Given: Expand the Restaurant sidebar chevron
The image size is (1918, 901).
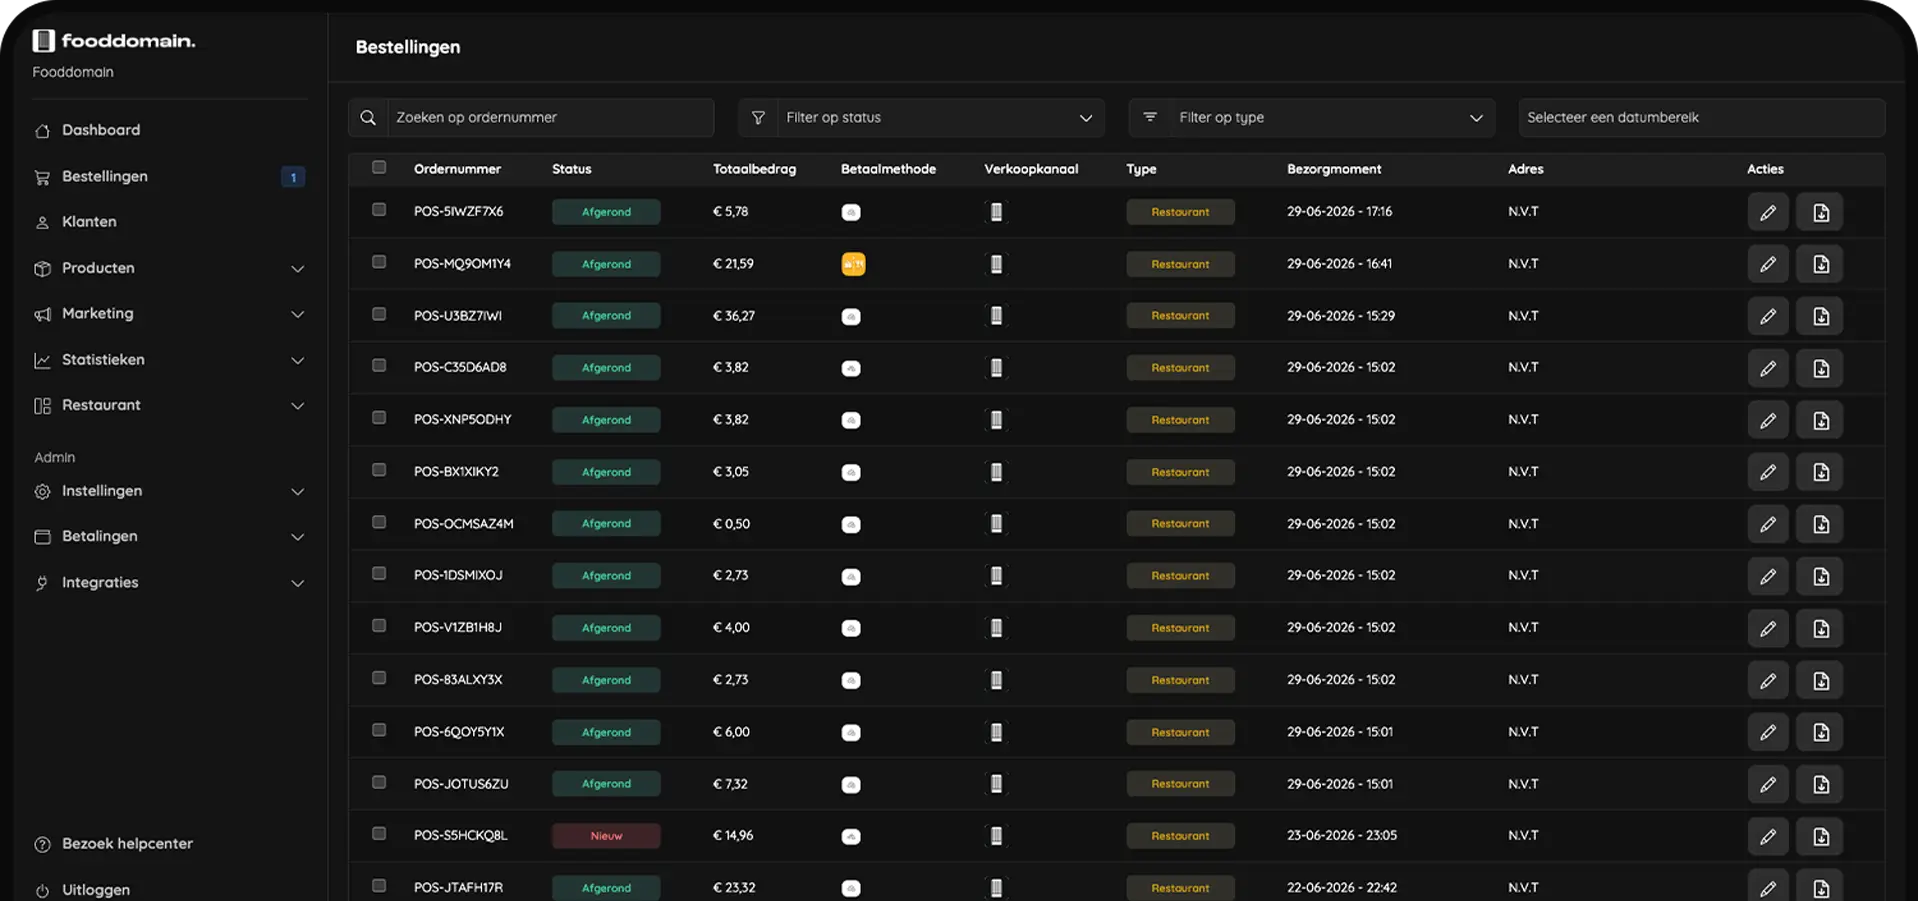Looking at the screenshot, I should [x=297, y=406].
